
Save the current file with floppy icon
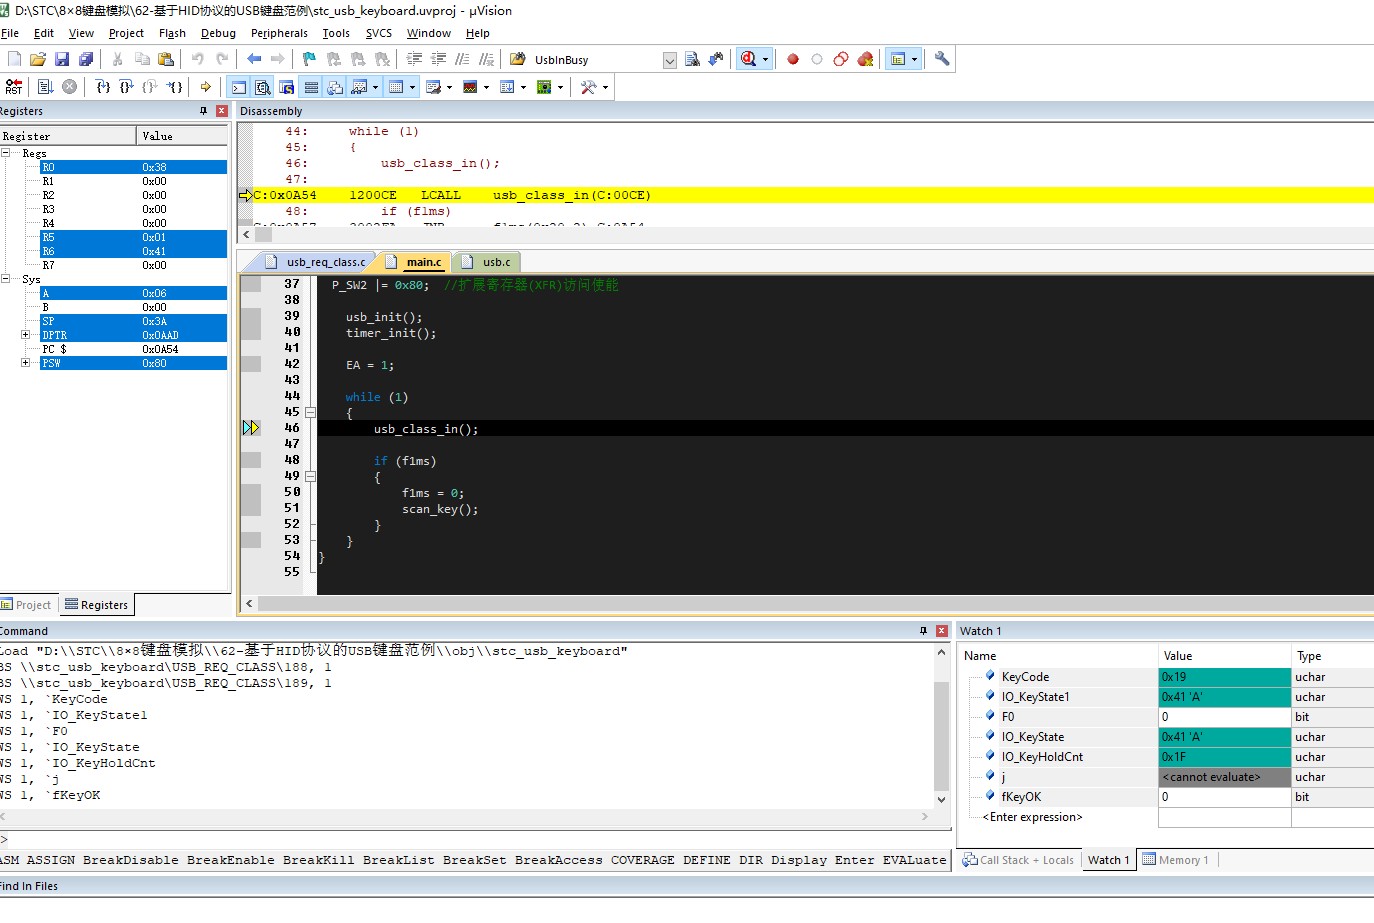(x=62, y=59)
